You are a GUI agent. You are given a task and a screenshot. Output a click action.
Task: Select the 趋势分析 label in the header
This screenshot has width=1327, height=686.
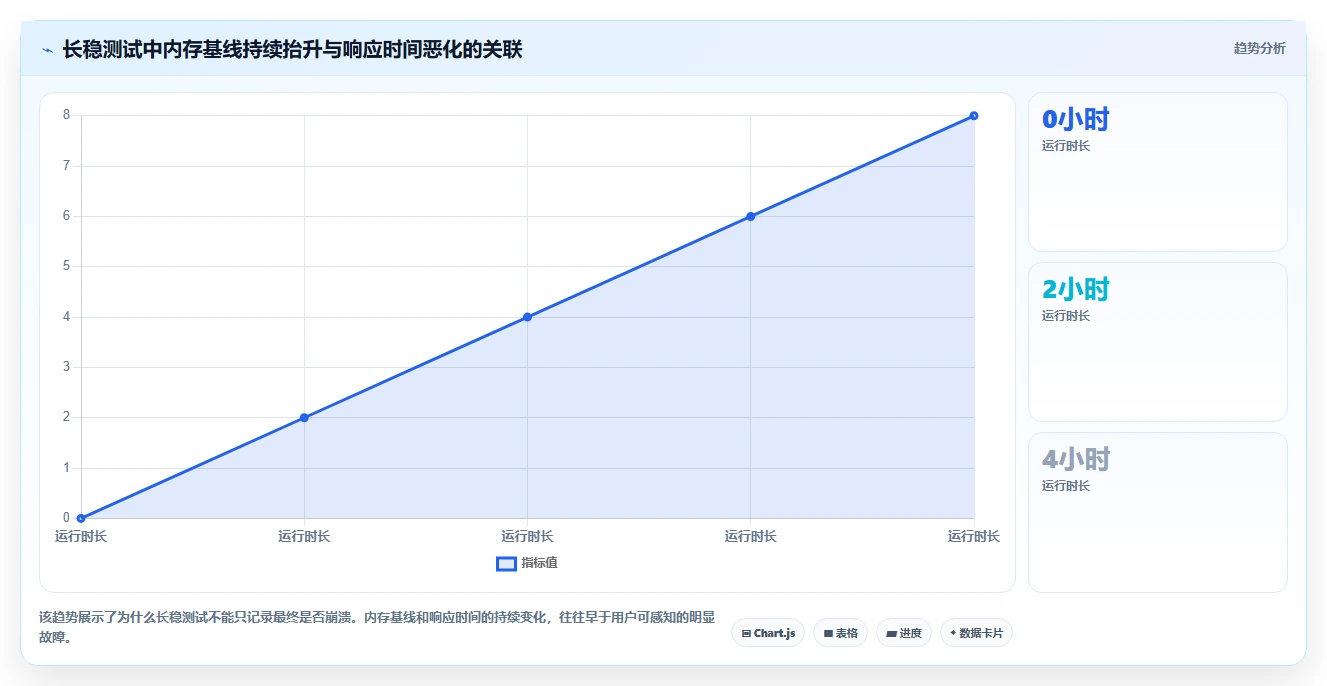click(1259, 48)
